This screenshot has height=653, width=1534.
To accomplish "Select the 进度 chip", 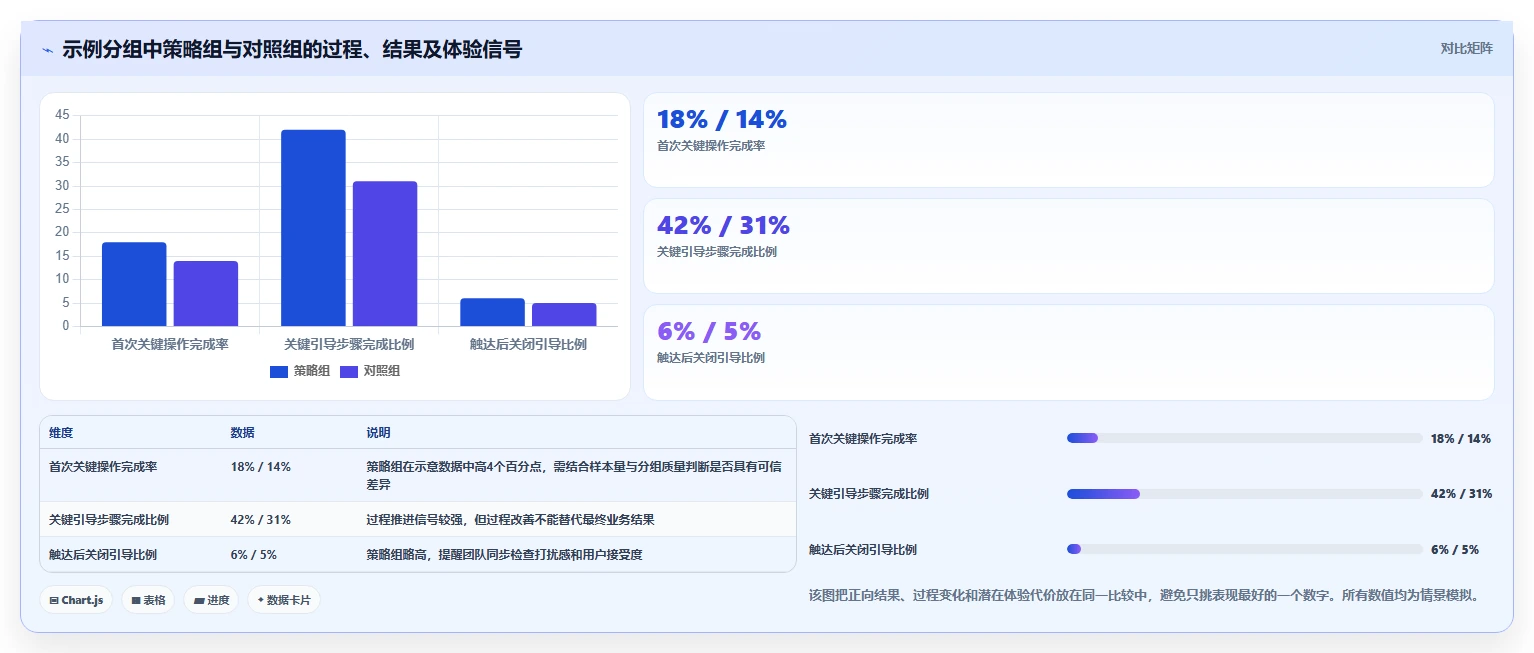I will tap(211, 600).
